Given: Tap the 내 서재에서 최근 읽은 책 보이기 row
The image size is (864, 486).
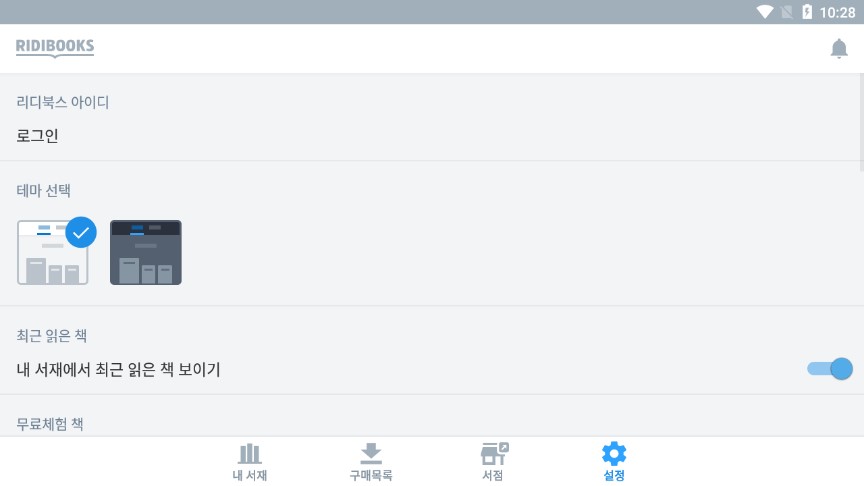Looking at the screenshot, I should click(432, 369).
